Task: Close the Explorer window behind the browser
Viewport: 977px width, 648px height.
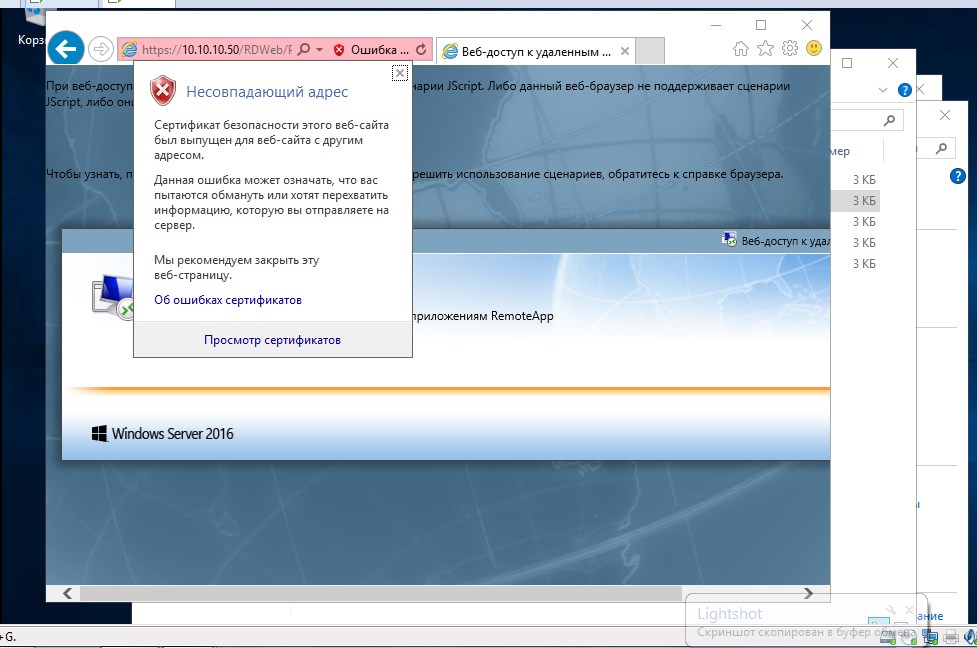Action: pos(893,63)
